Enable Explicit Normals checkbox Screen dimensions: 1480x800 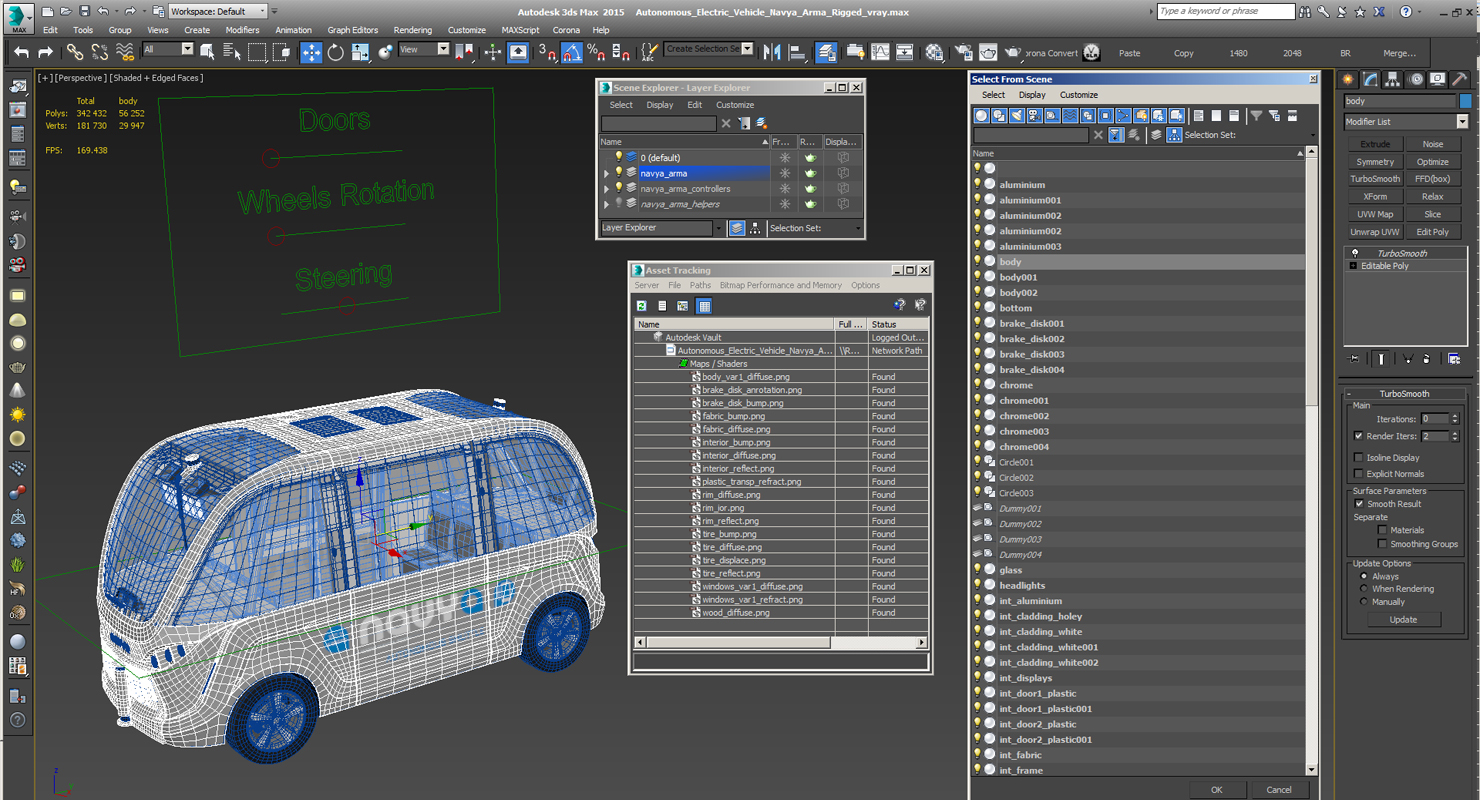pos(1358,474)
